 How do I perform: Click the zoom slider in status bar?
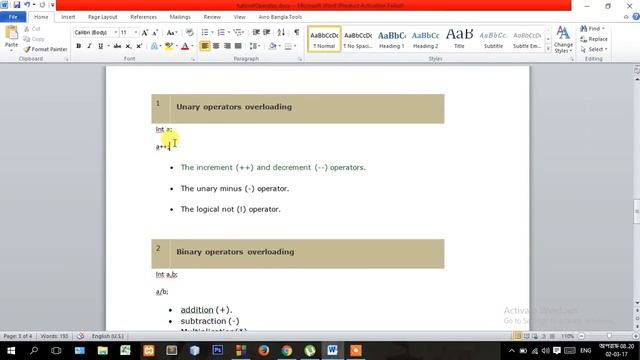tap(608, 336)
